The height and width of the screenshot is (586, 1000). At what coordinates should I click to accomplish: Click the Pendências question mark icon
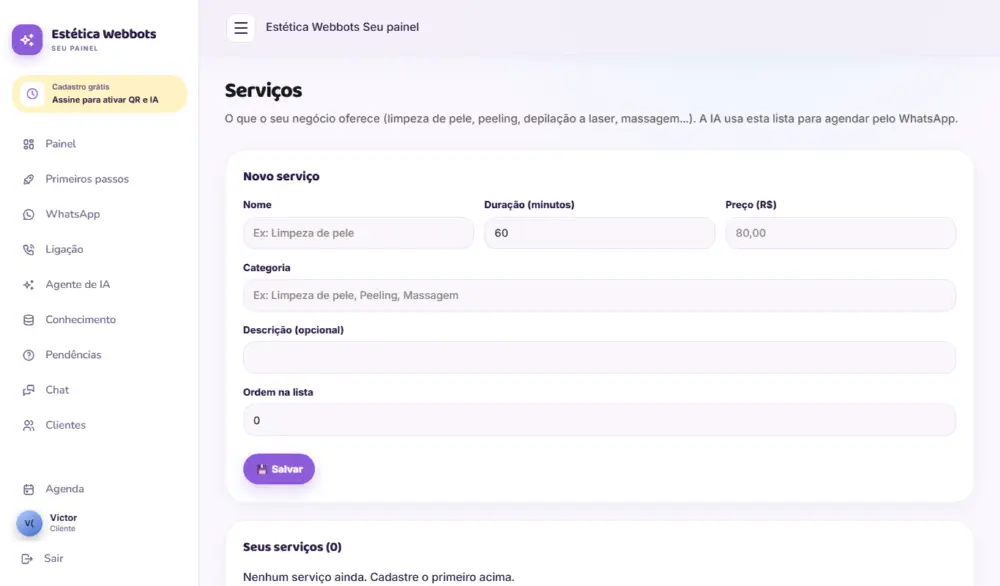tap(29, 355)
